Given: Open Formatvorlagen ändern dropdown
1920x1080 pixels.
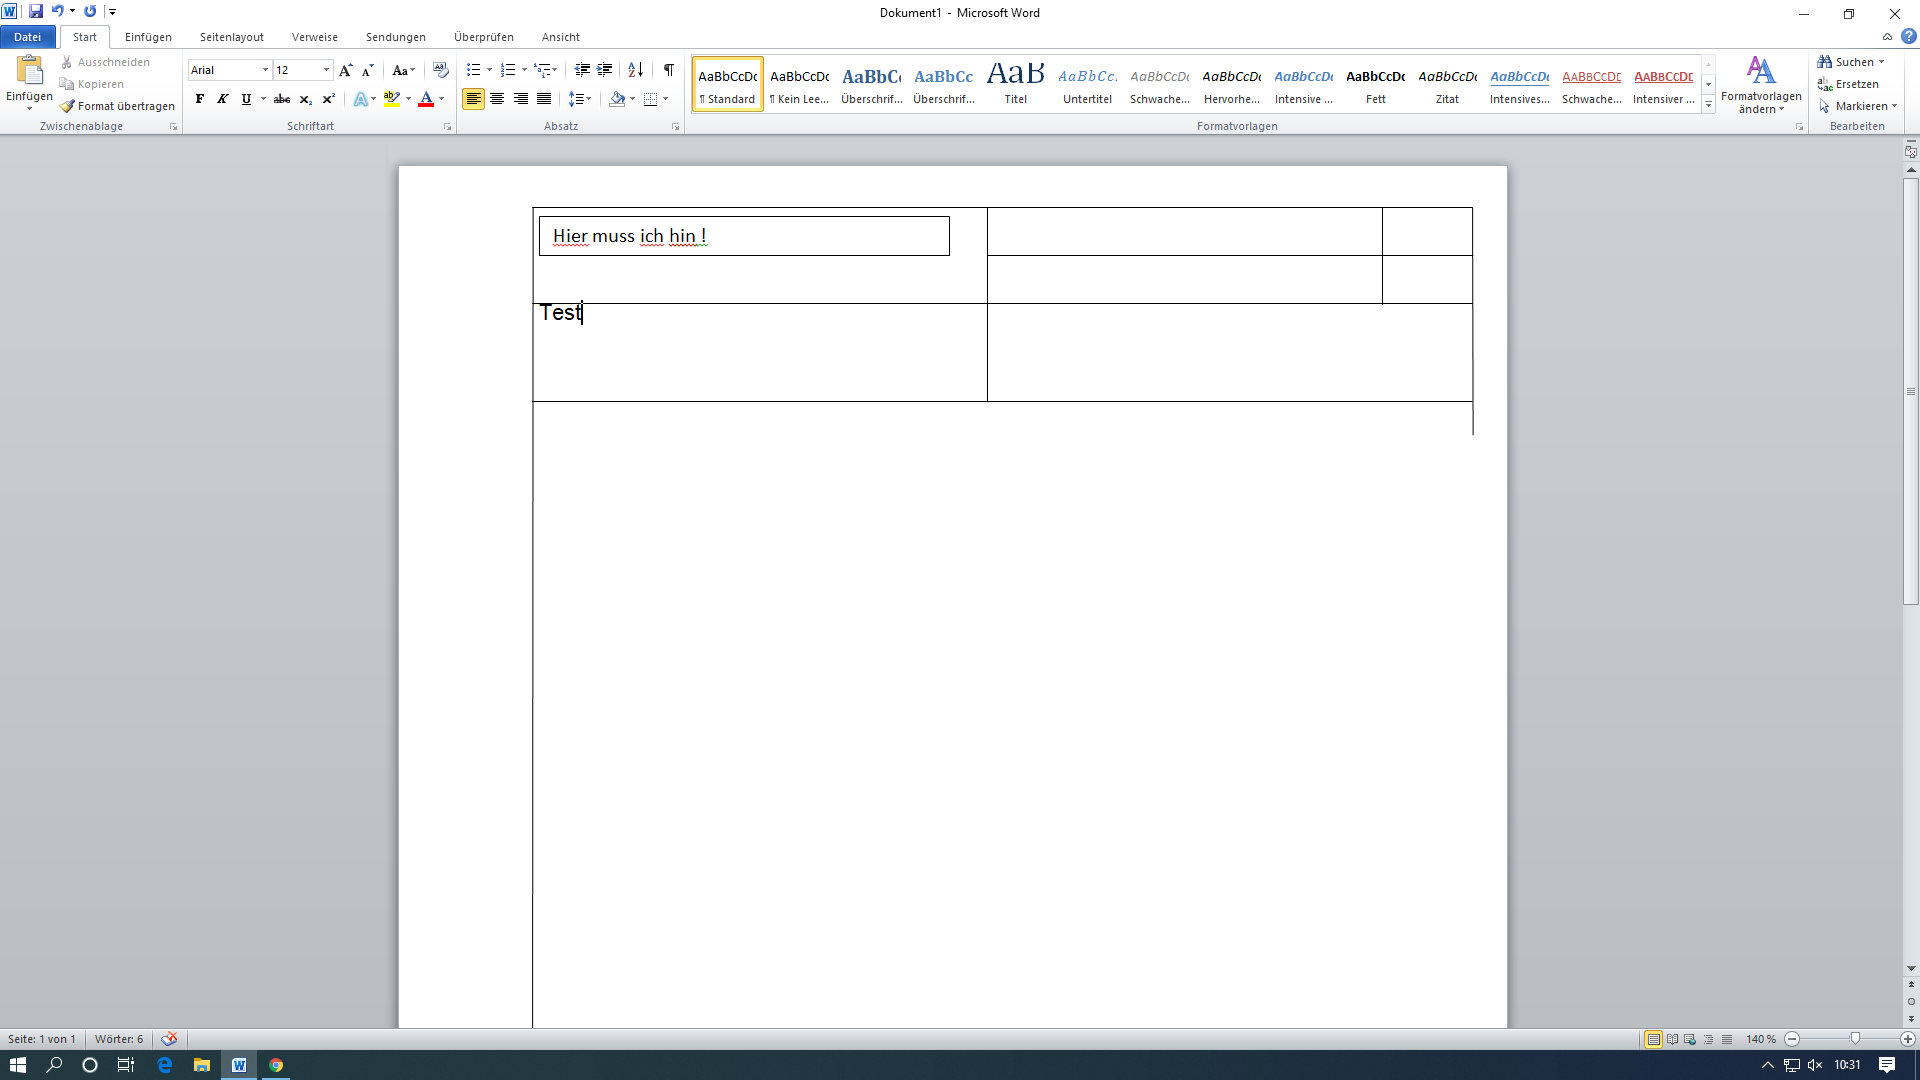Looking at the screenshot, I should point(1761,85).
